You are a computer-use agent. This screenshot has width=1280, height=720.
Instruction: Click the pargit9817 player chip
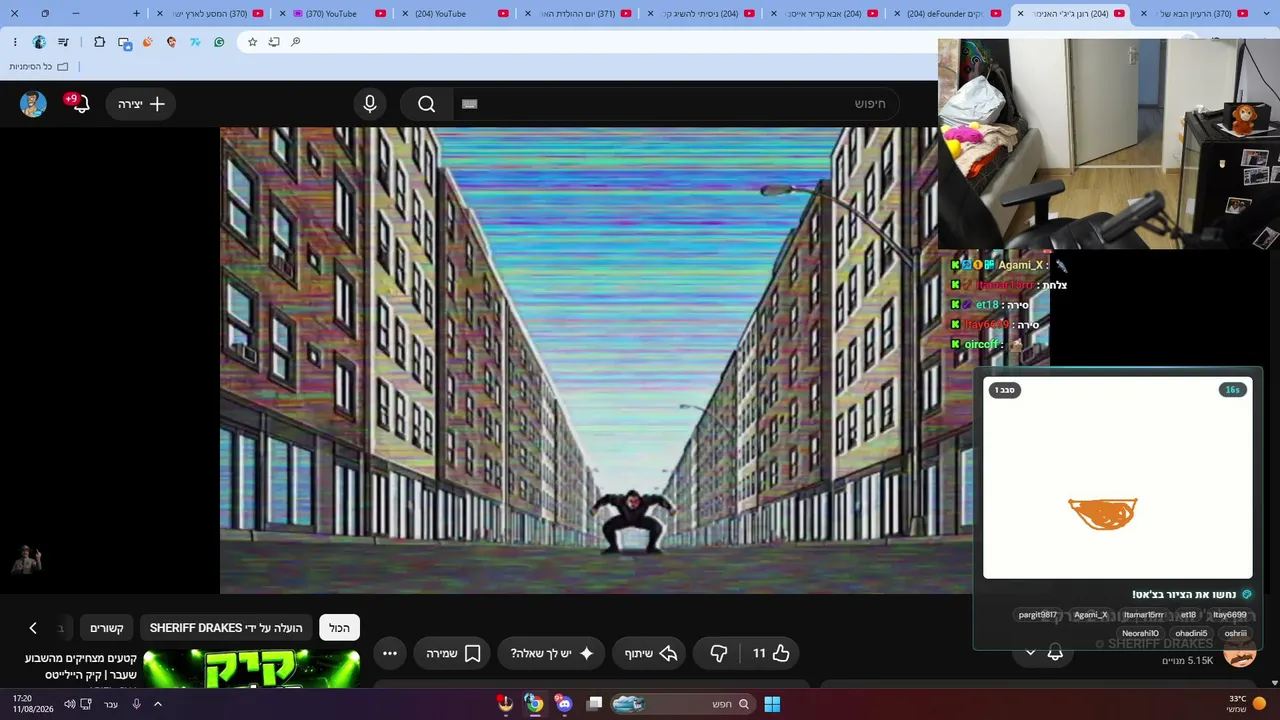(1038, 615)
